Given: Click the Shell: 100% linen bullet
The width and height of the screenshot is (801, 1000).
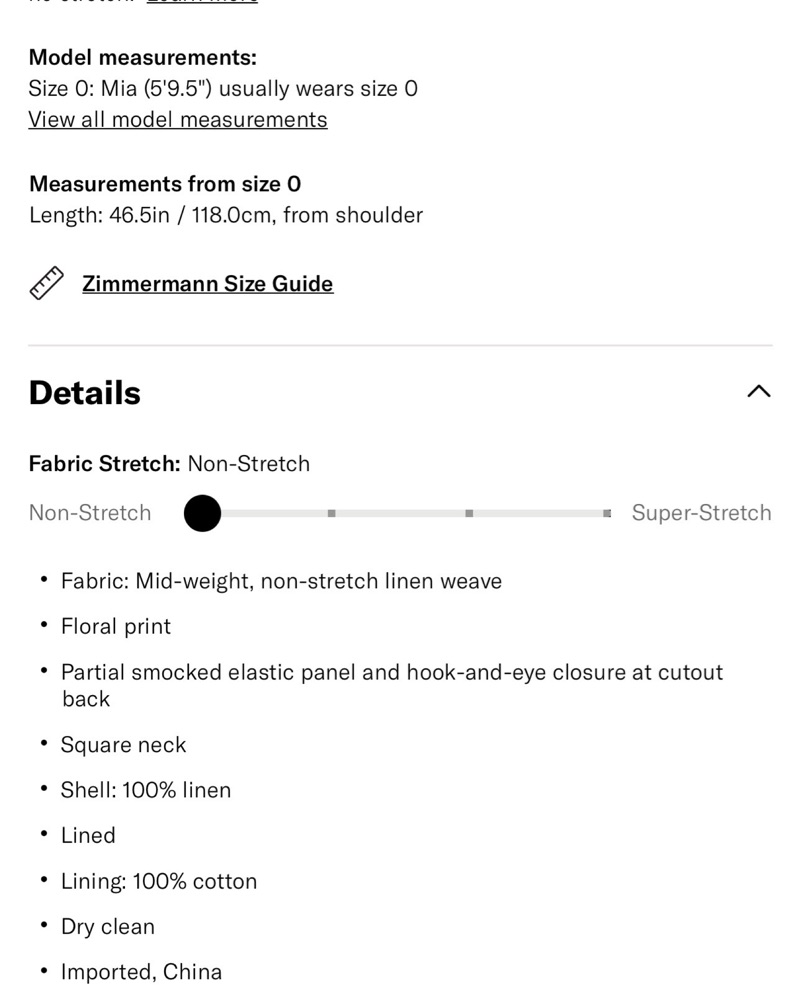Looking at the screenshot, I should (146, 790).
